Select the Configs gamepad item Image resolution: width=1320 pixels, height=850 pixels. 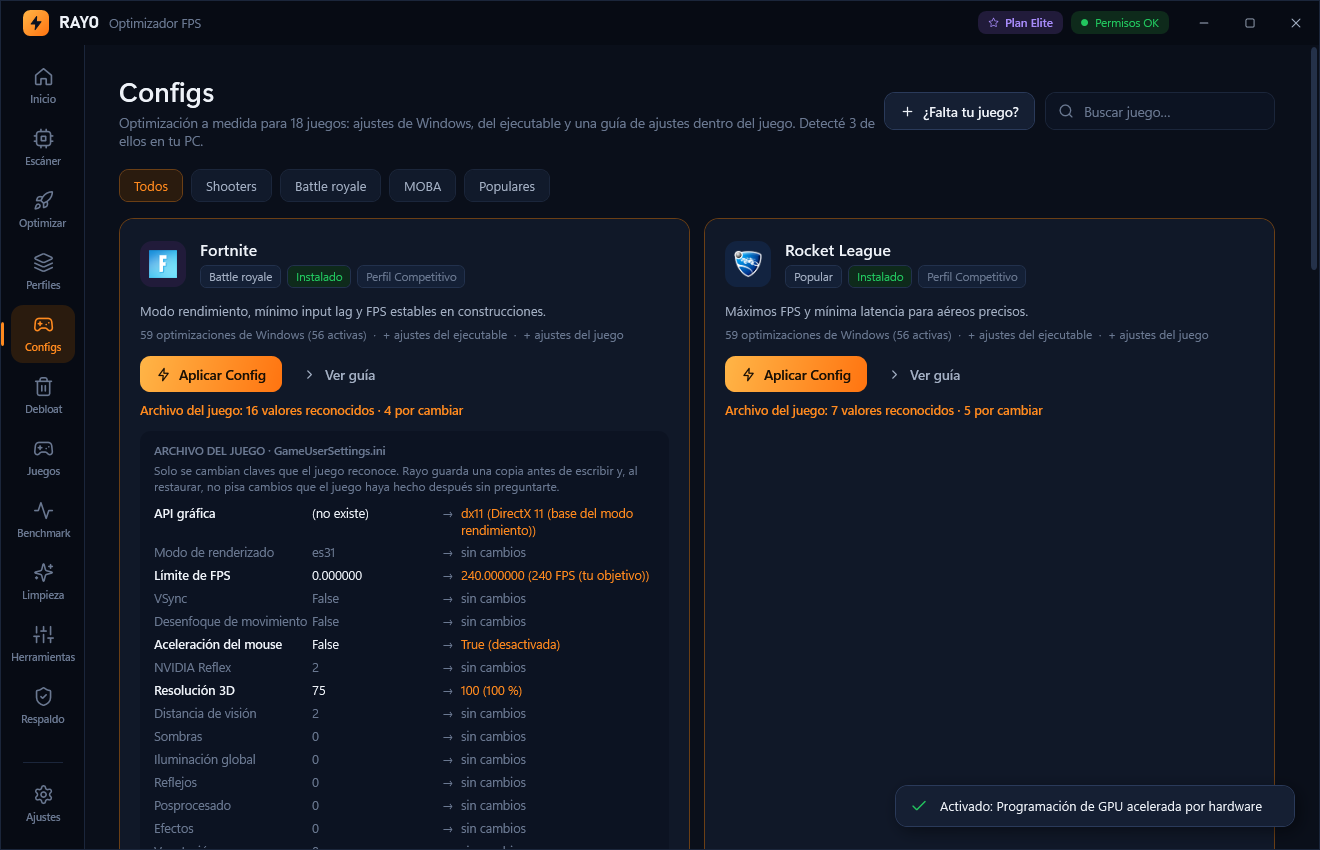point(43,334)
